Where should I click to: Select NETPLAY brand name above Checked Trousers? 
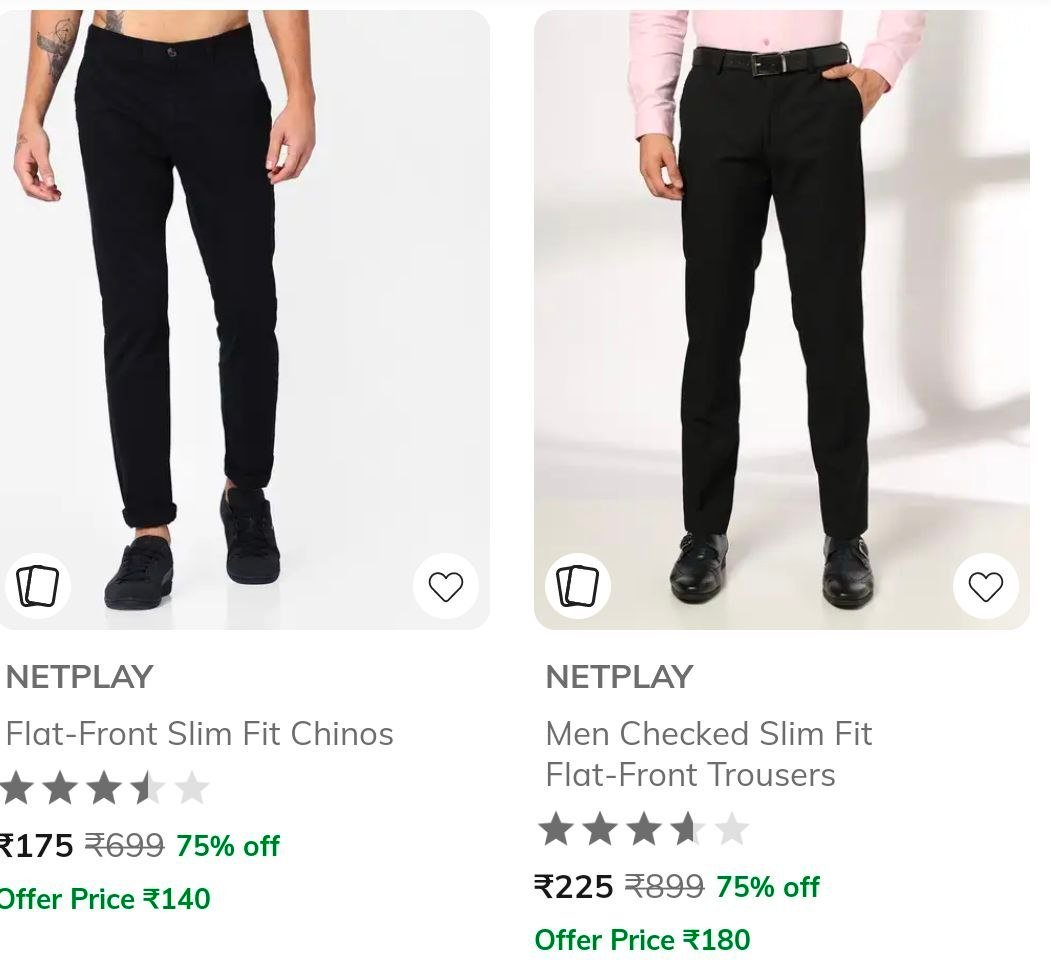pyautogui.click(x=619, y=677)
